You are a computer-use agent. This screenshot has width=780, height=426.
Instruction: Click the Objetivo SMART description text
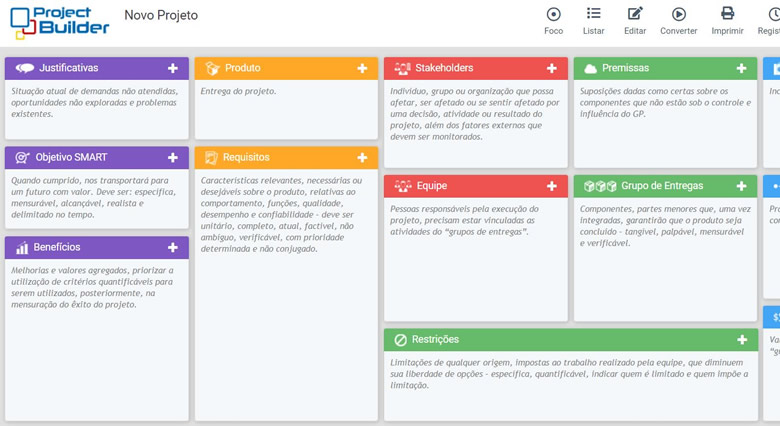93,198
